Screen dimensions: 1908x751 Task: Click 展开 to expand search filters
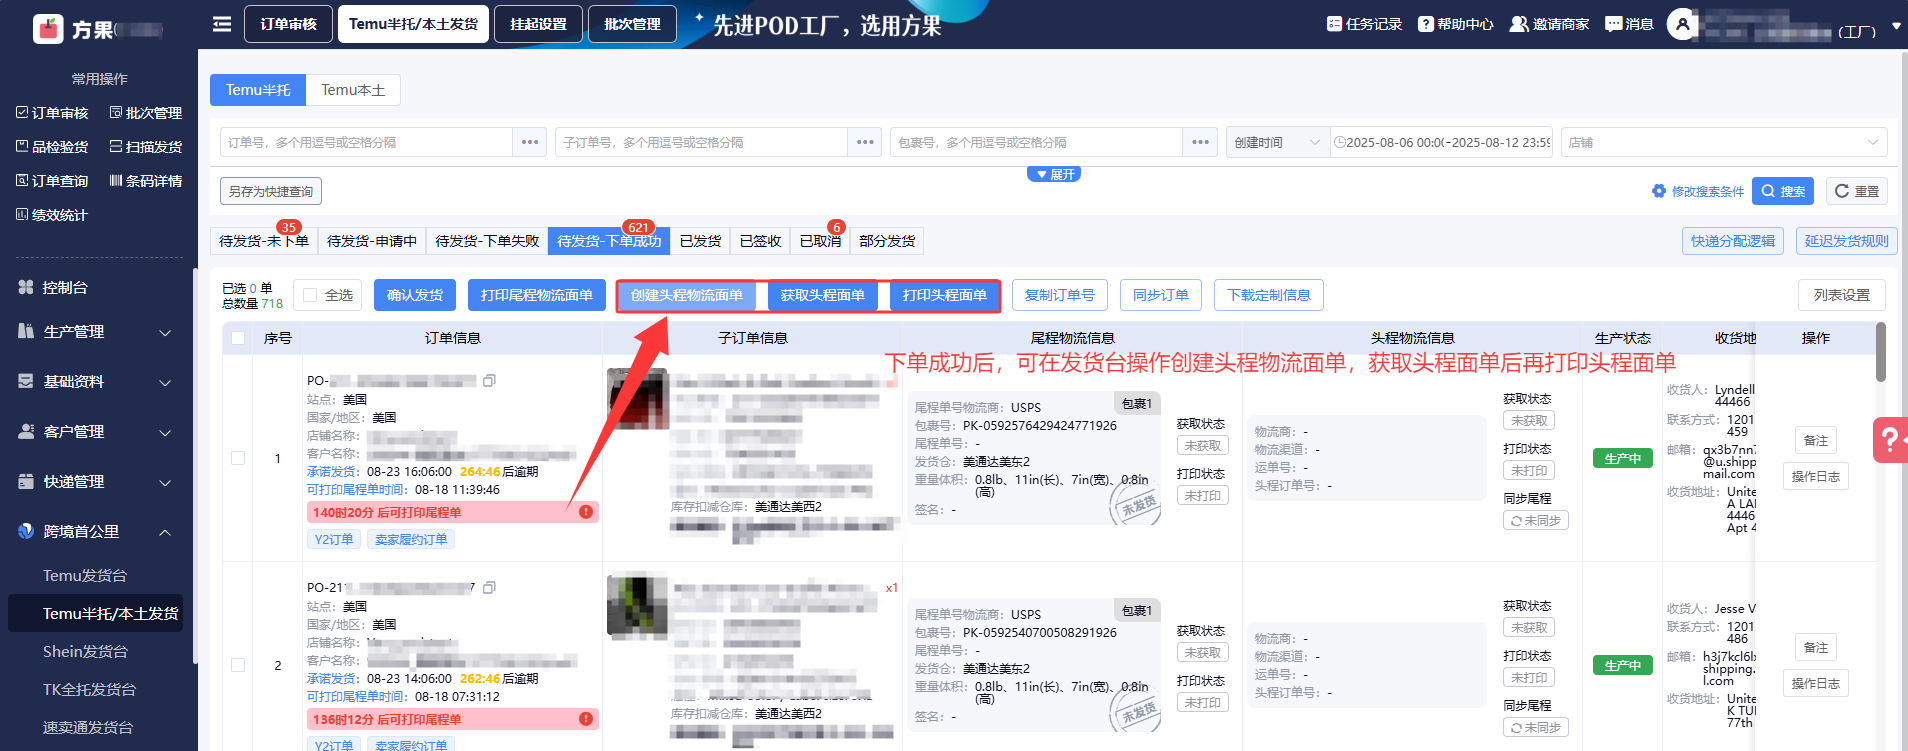tap(1054, 174)
